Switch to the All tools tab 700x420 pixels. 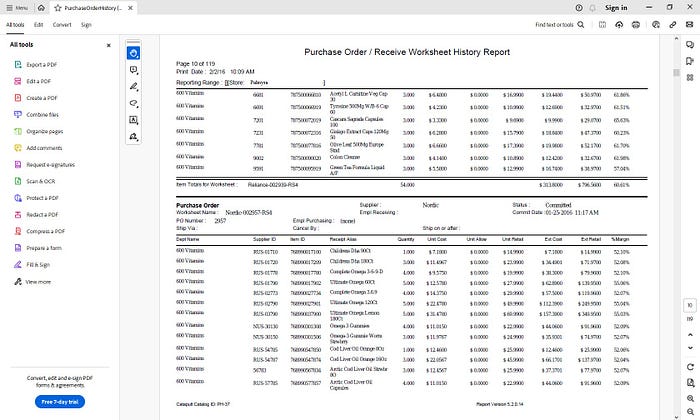click(x=15, y=25)
